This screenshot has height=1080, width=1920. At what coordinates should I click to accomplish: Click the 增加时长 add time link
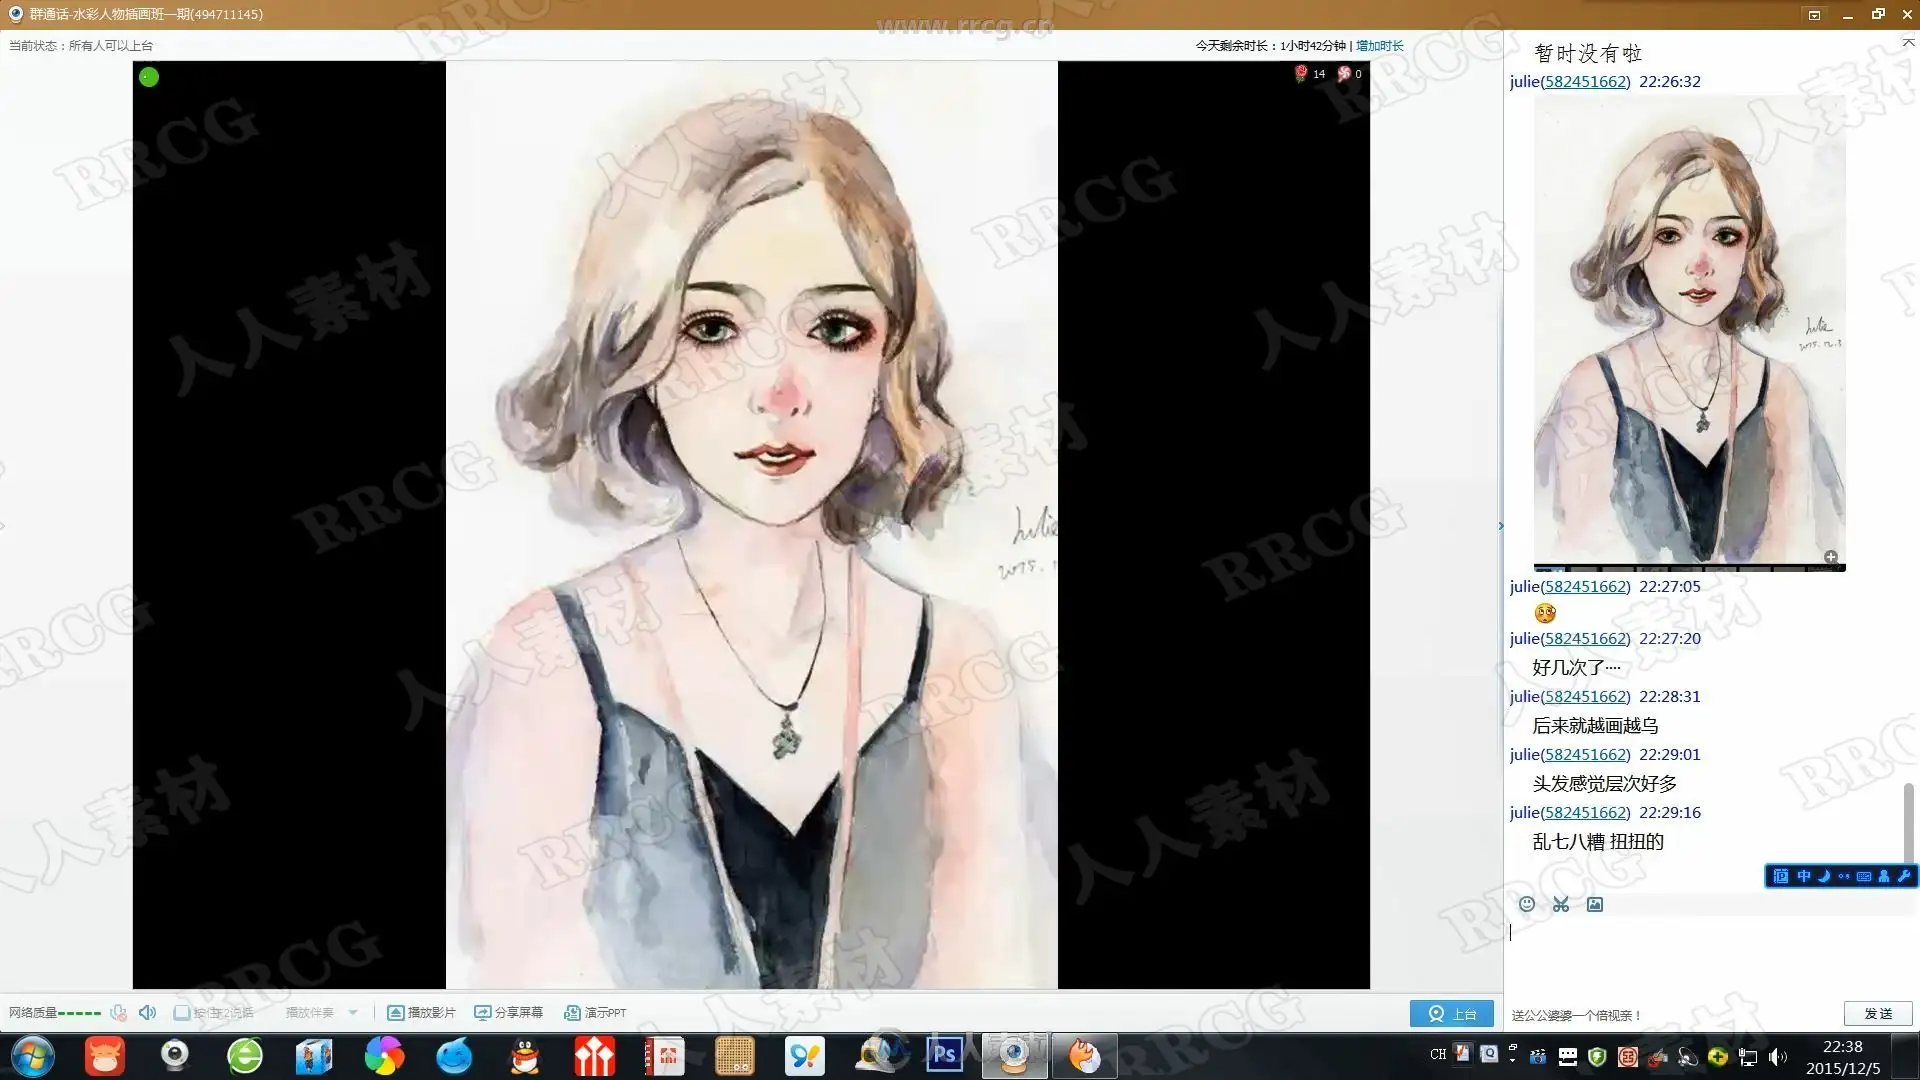pyautogui.click(x=1379, y=46)
